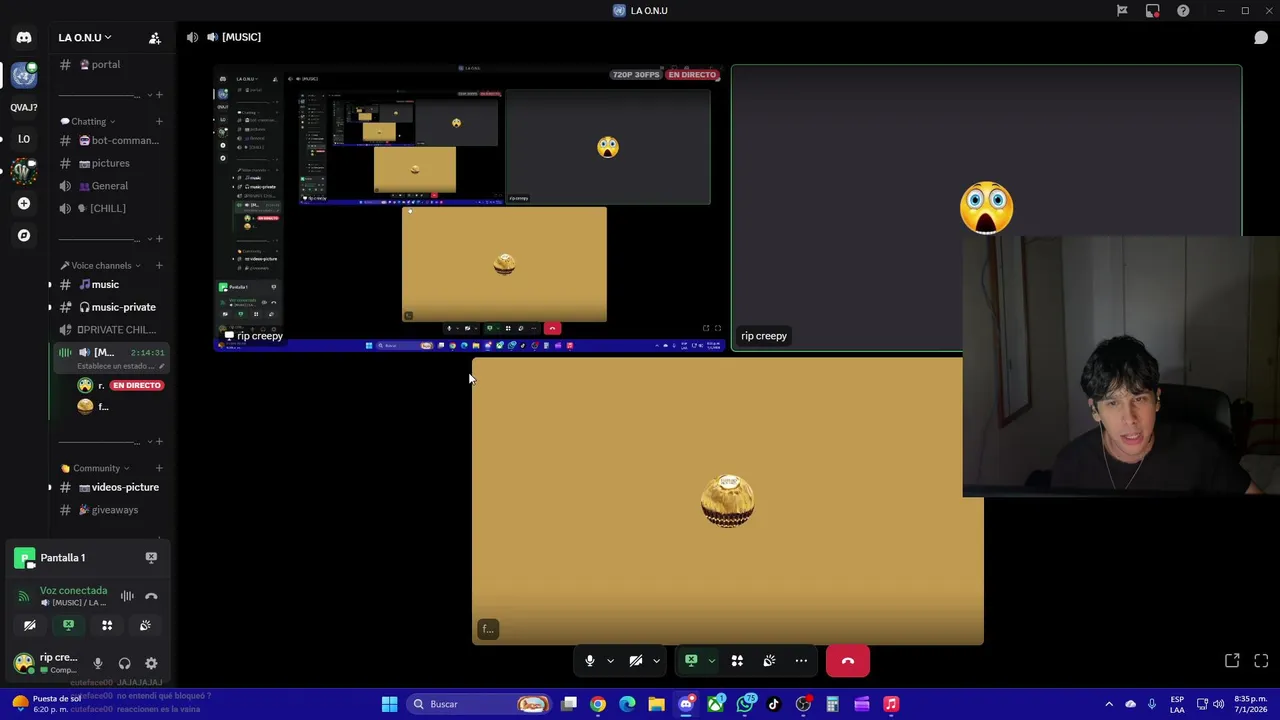Select rip creepy's live stream tile
Viewport: 1280px width, 720px height.
coord(469,209)
